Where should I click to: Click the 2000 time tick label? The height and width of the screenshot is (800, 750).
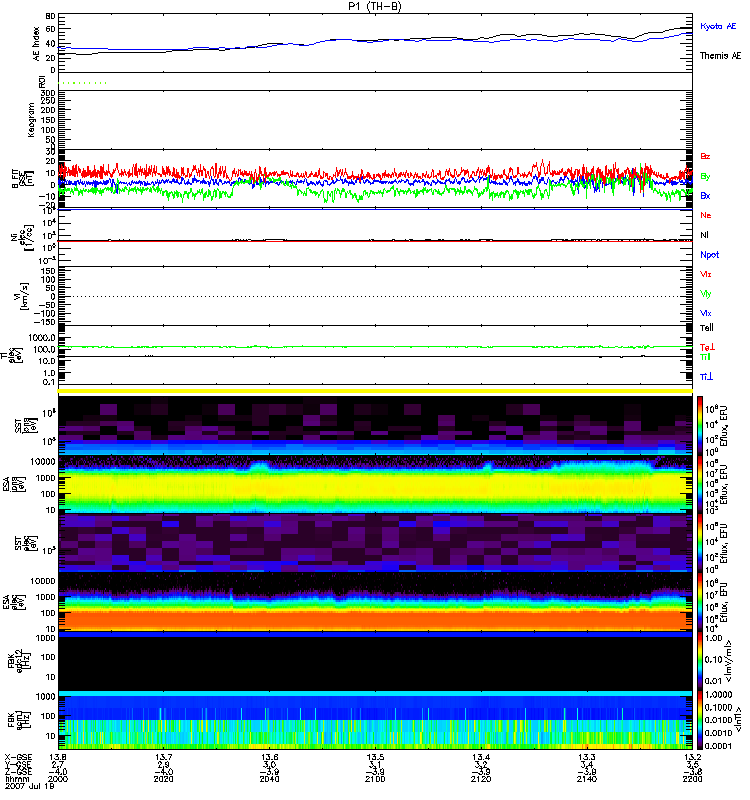coord(57,779)
